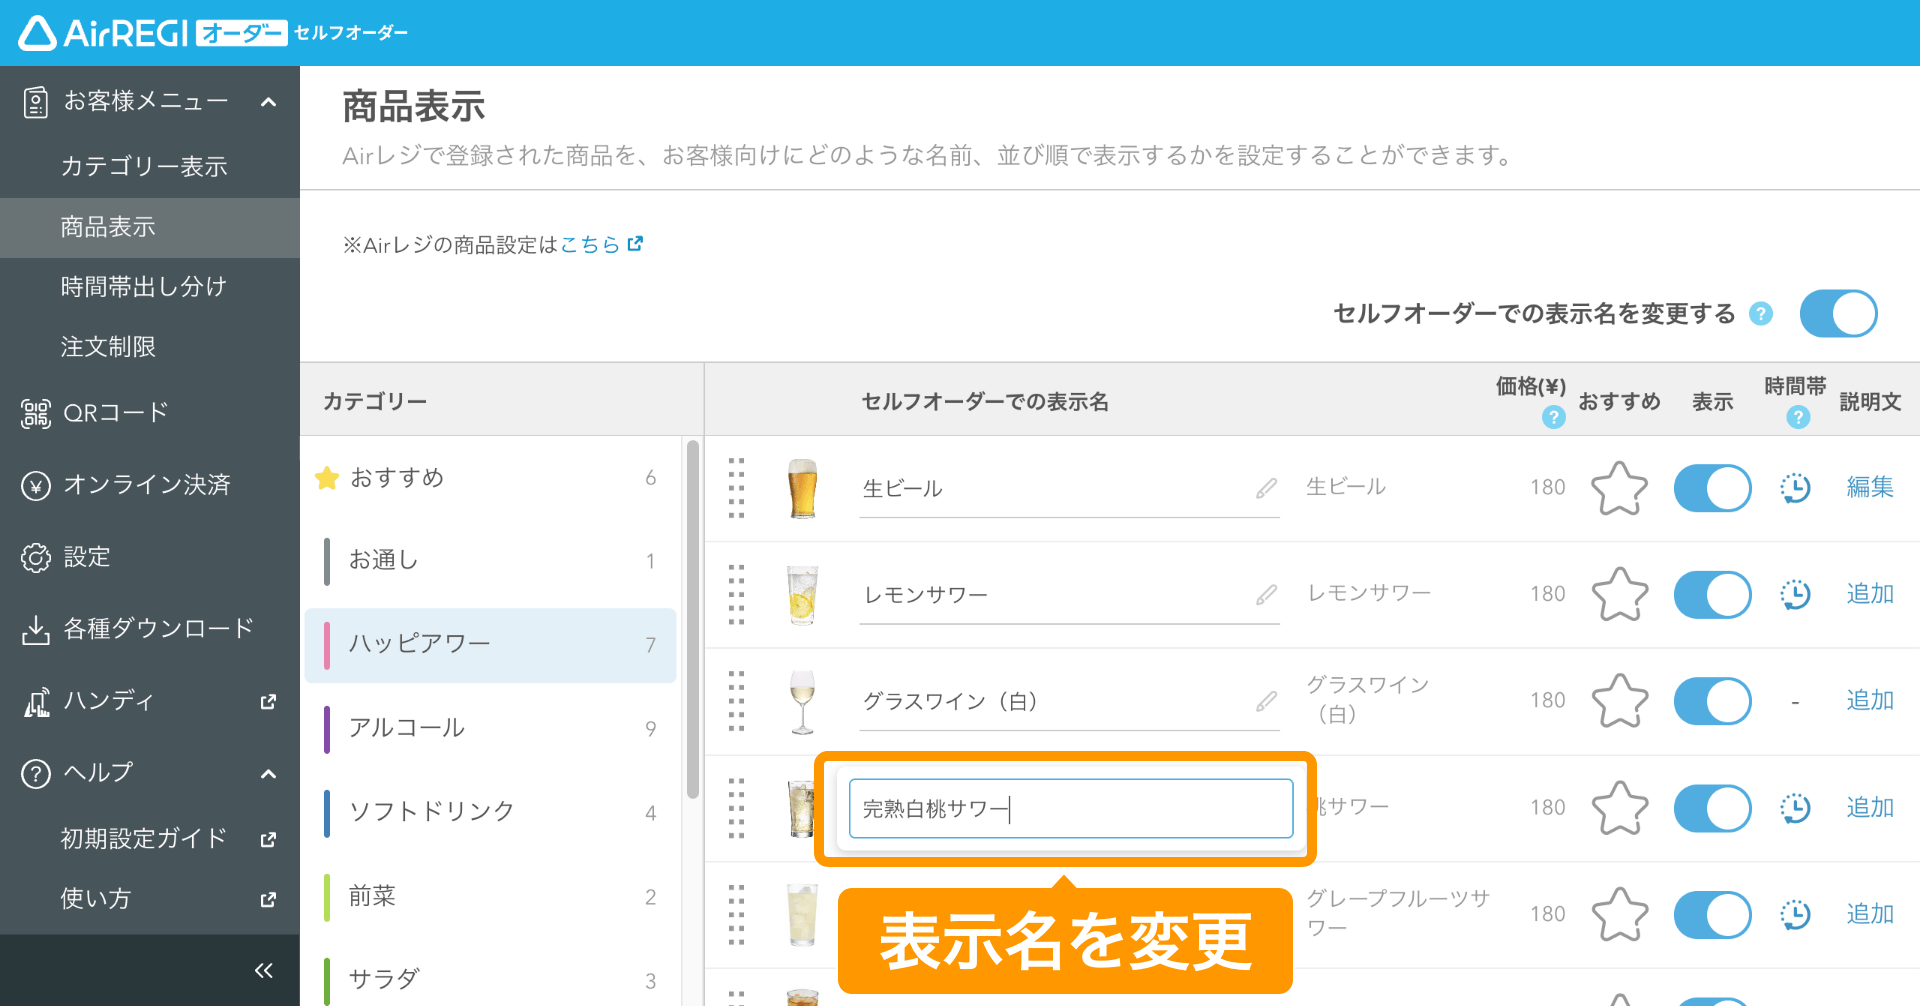Click the お客様メニュー menu icon

[36, 102]
